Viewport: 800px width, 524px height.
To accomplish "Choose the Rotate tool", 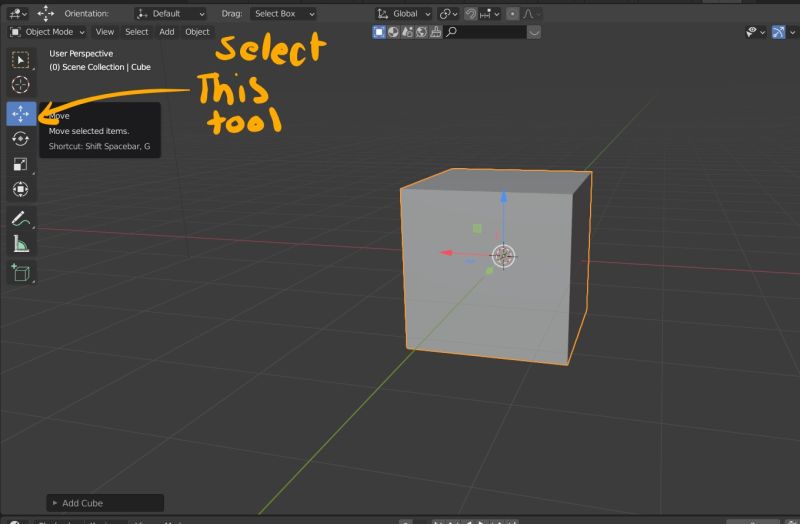I will tap(20, 139).
